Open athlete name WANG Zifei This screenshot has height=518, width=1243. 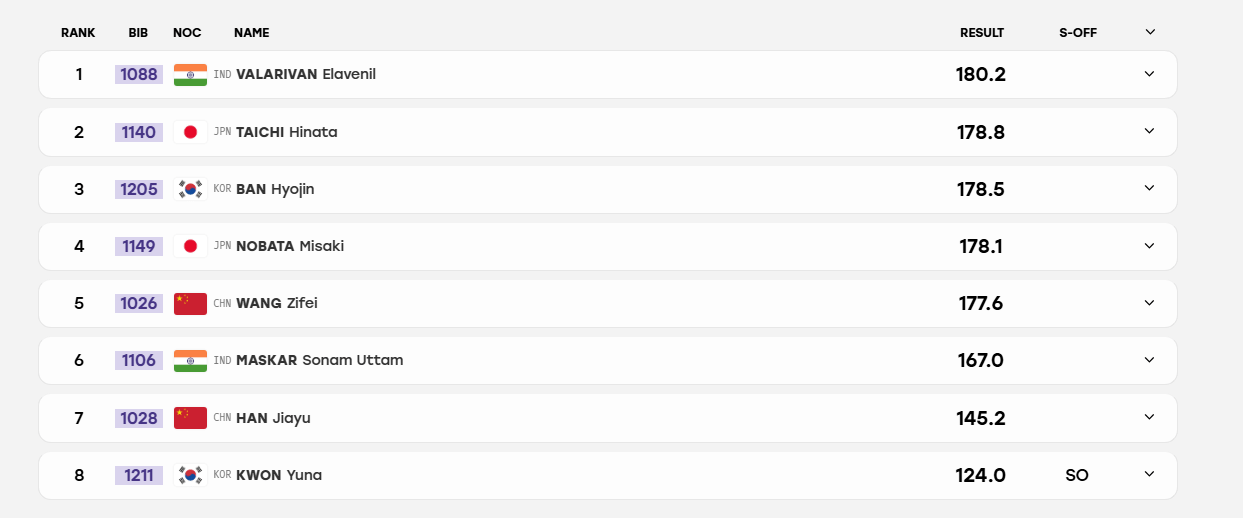pos(277,303)
